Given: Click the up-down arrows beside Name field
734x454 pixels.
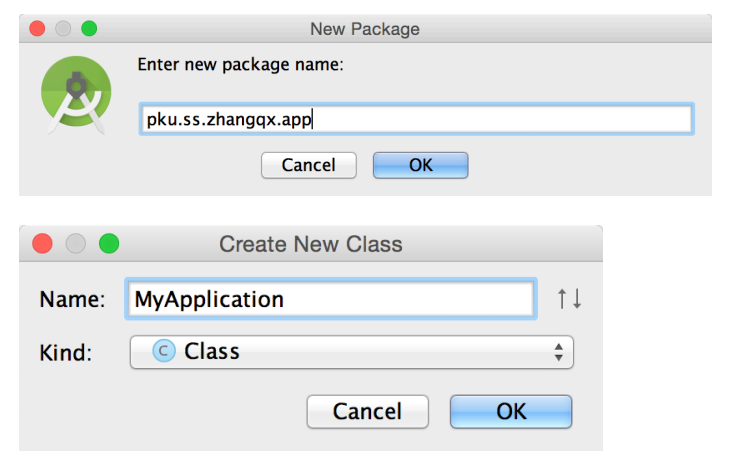Looking at the screenshot, I should point(570,298).
